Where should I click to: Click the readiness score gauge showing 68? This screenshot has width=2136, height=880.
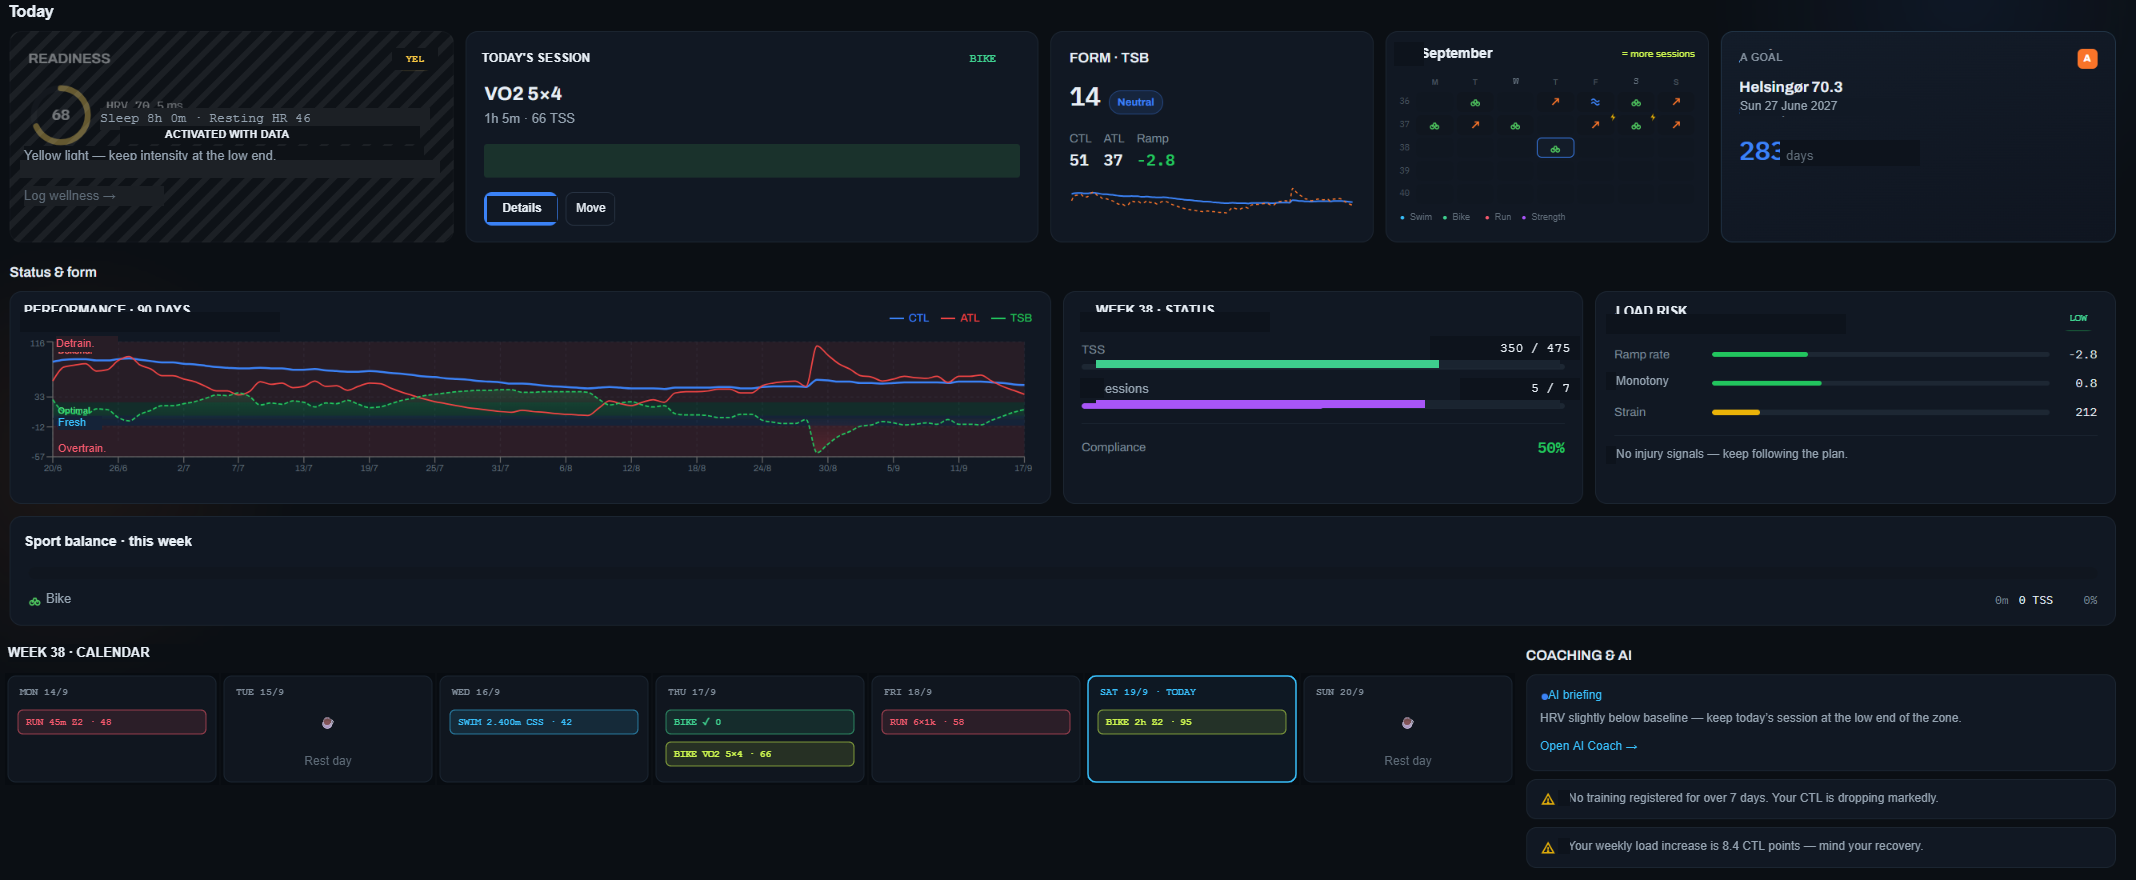click(x=61, y=115)
